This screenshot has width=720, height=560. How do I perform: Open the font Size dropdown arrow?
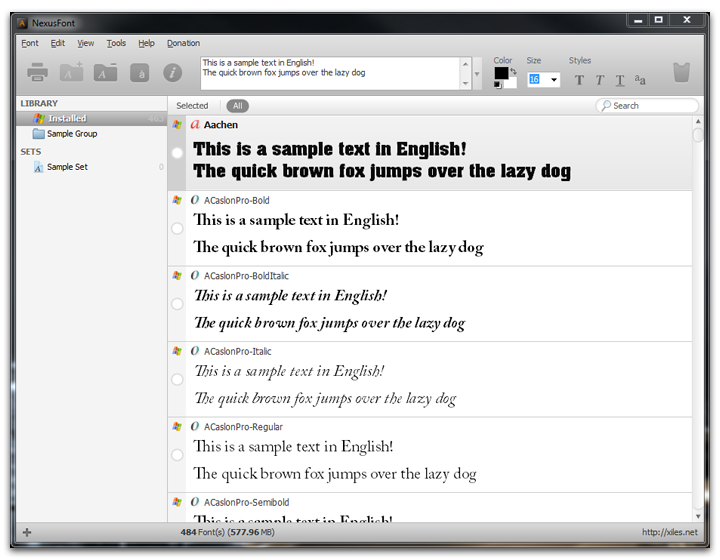coord(554,79)
